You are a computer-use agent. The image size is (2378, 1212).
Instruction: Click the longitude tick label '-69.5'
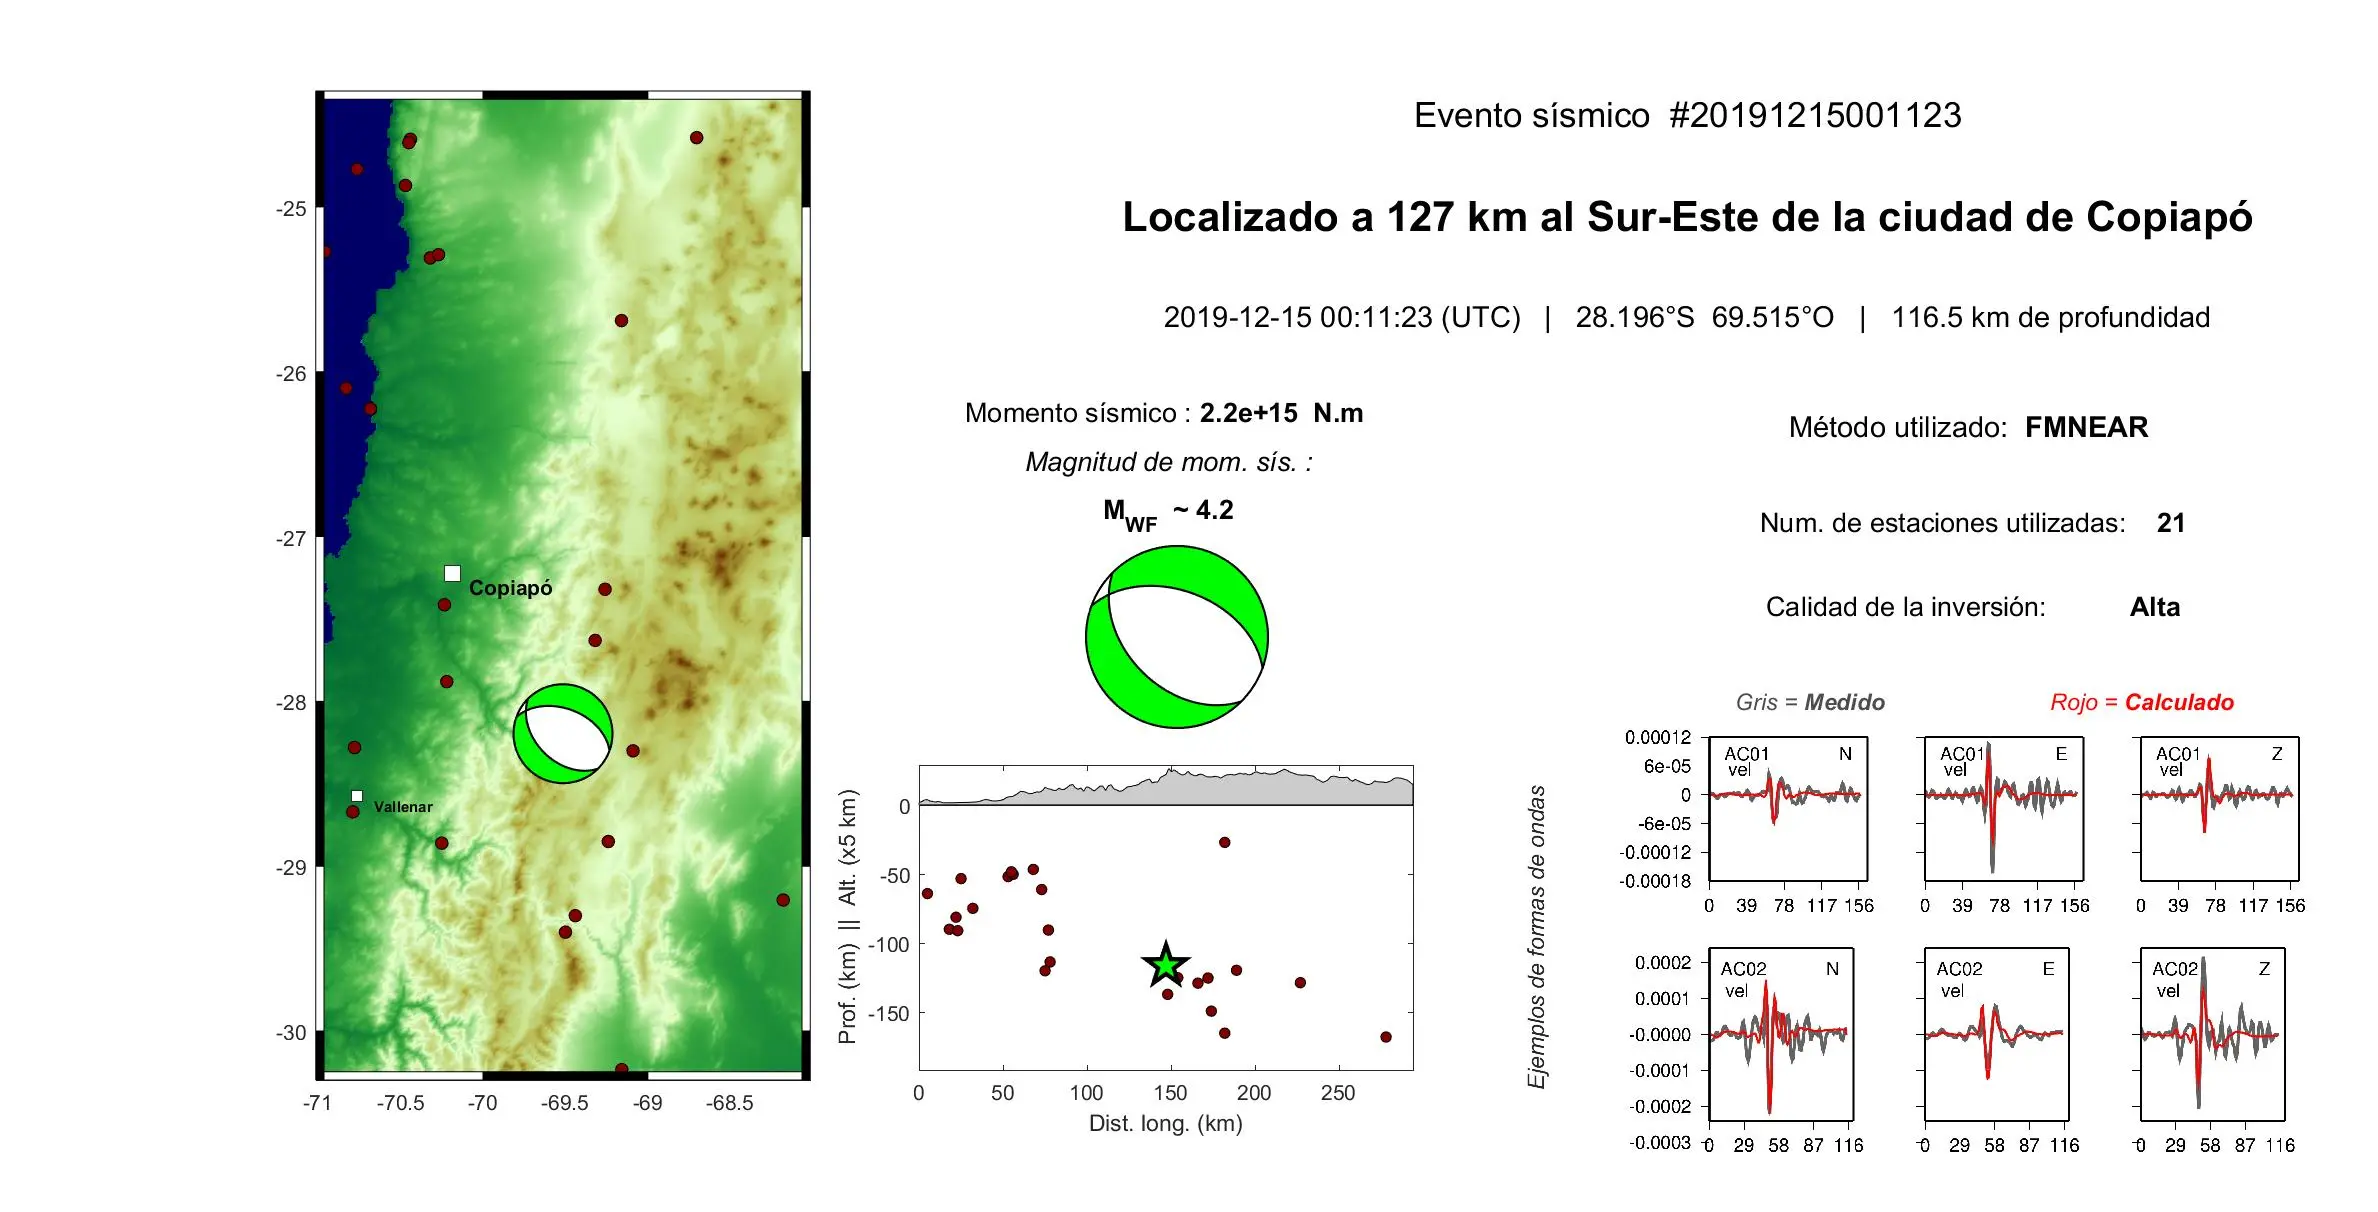[x=564, y=1103]
